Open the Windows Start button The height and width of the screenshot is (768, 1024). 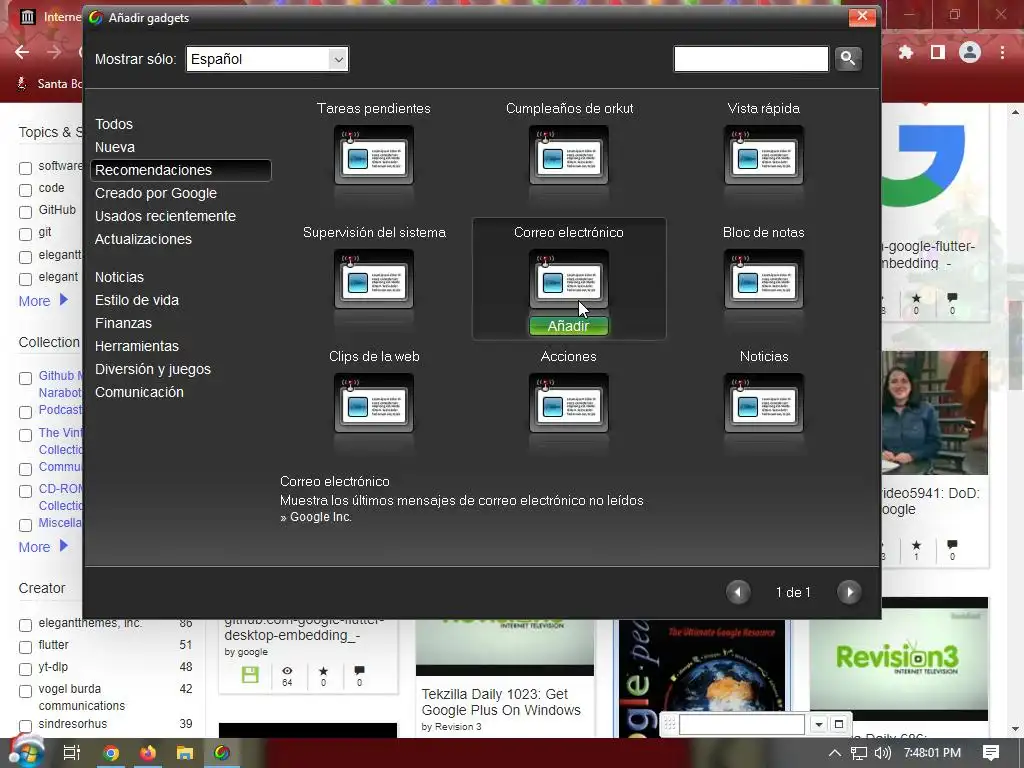click(25, 752)
